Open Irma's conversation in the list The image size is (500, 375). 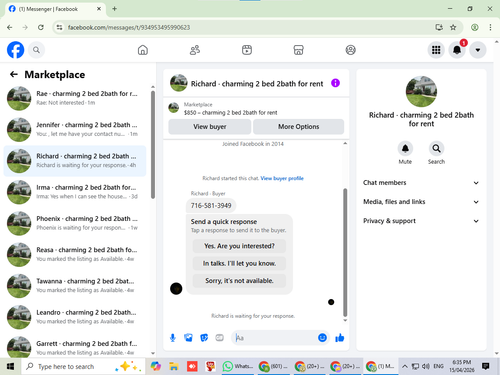[75, 192]
